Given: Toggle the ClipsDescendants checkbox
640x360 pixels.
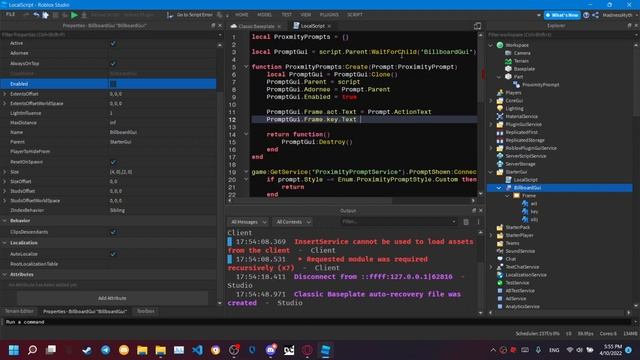Looking at the screenshot, I should [x=113, y=232].
